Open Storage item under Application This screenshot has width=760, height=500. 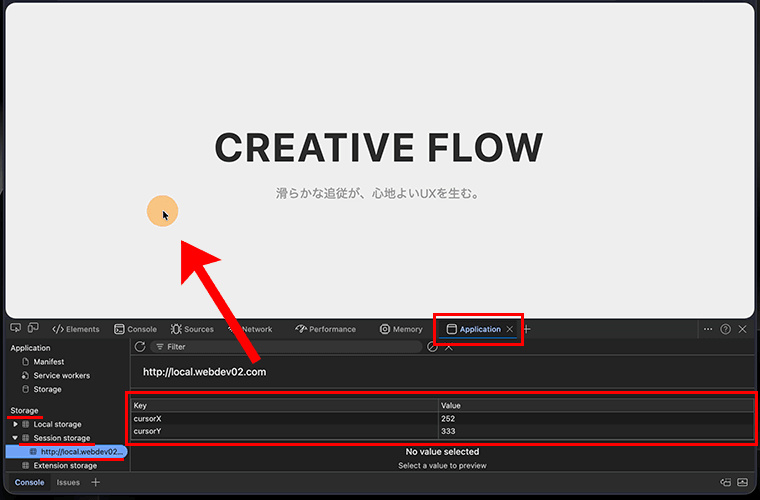47,389
